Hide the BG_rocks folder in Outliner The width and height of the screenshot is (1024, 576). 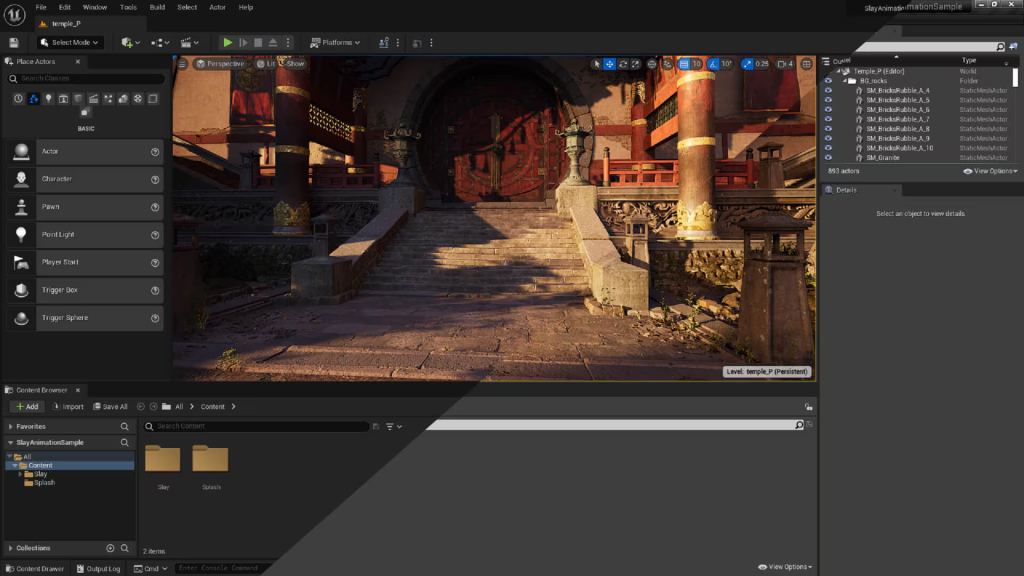(828, 81)
